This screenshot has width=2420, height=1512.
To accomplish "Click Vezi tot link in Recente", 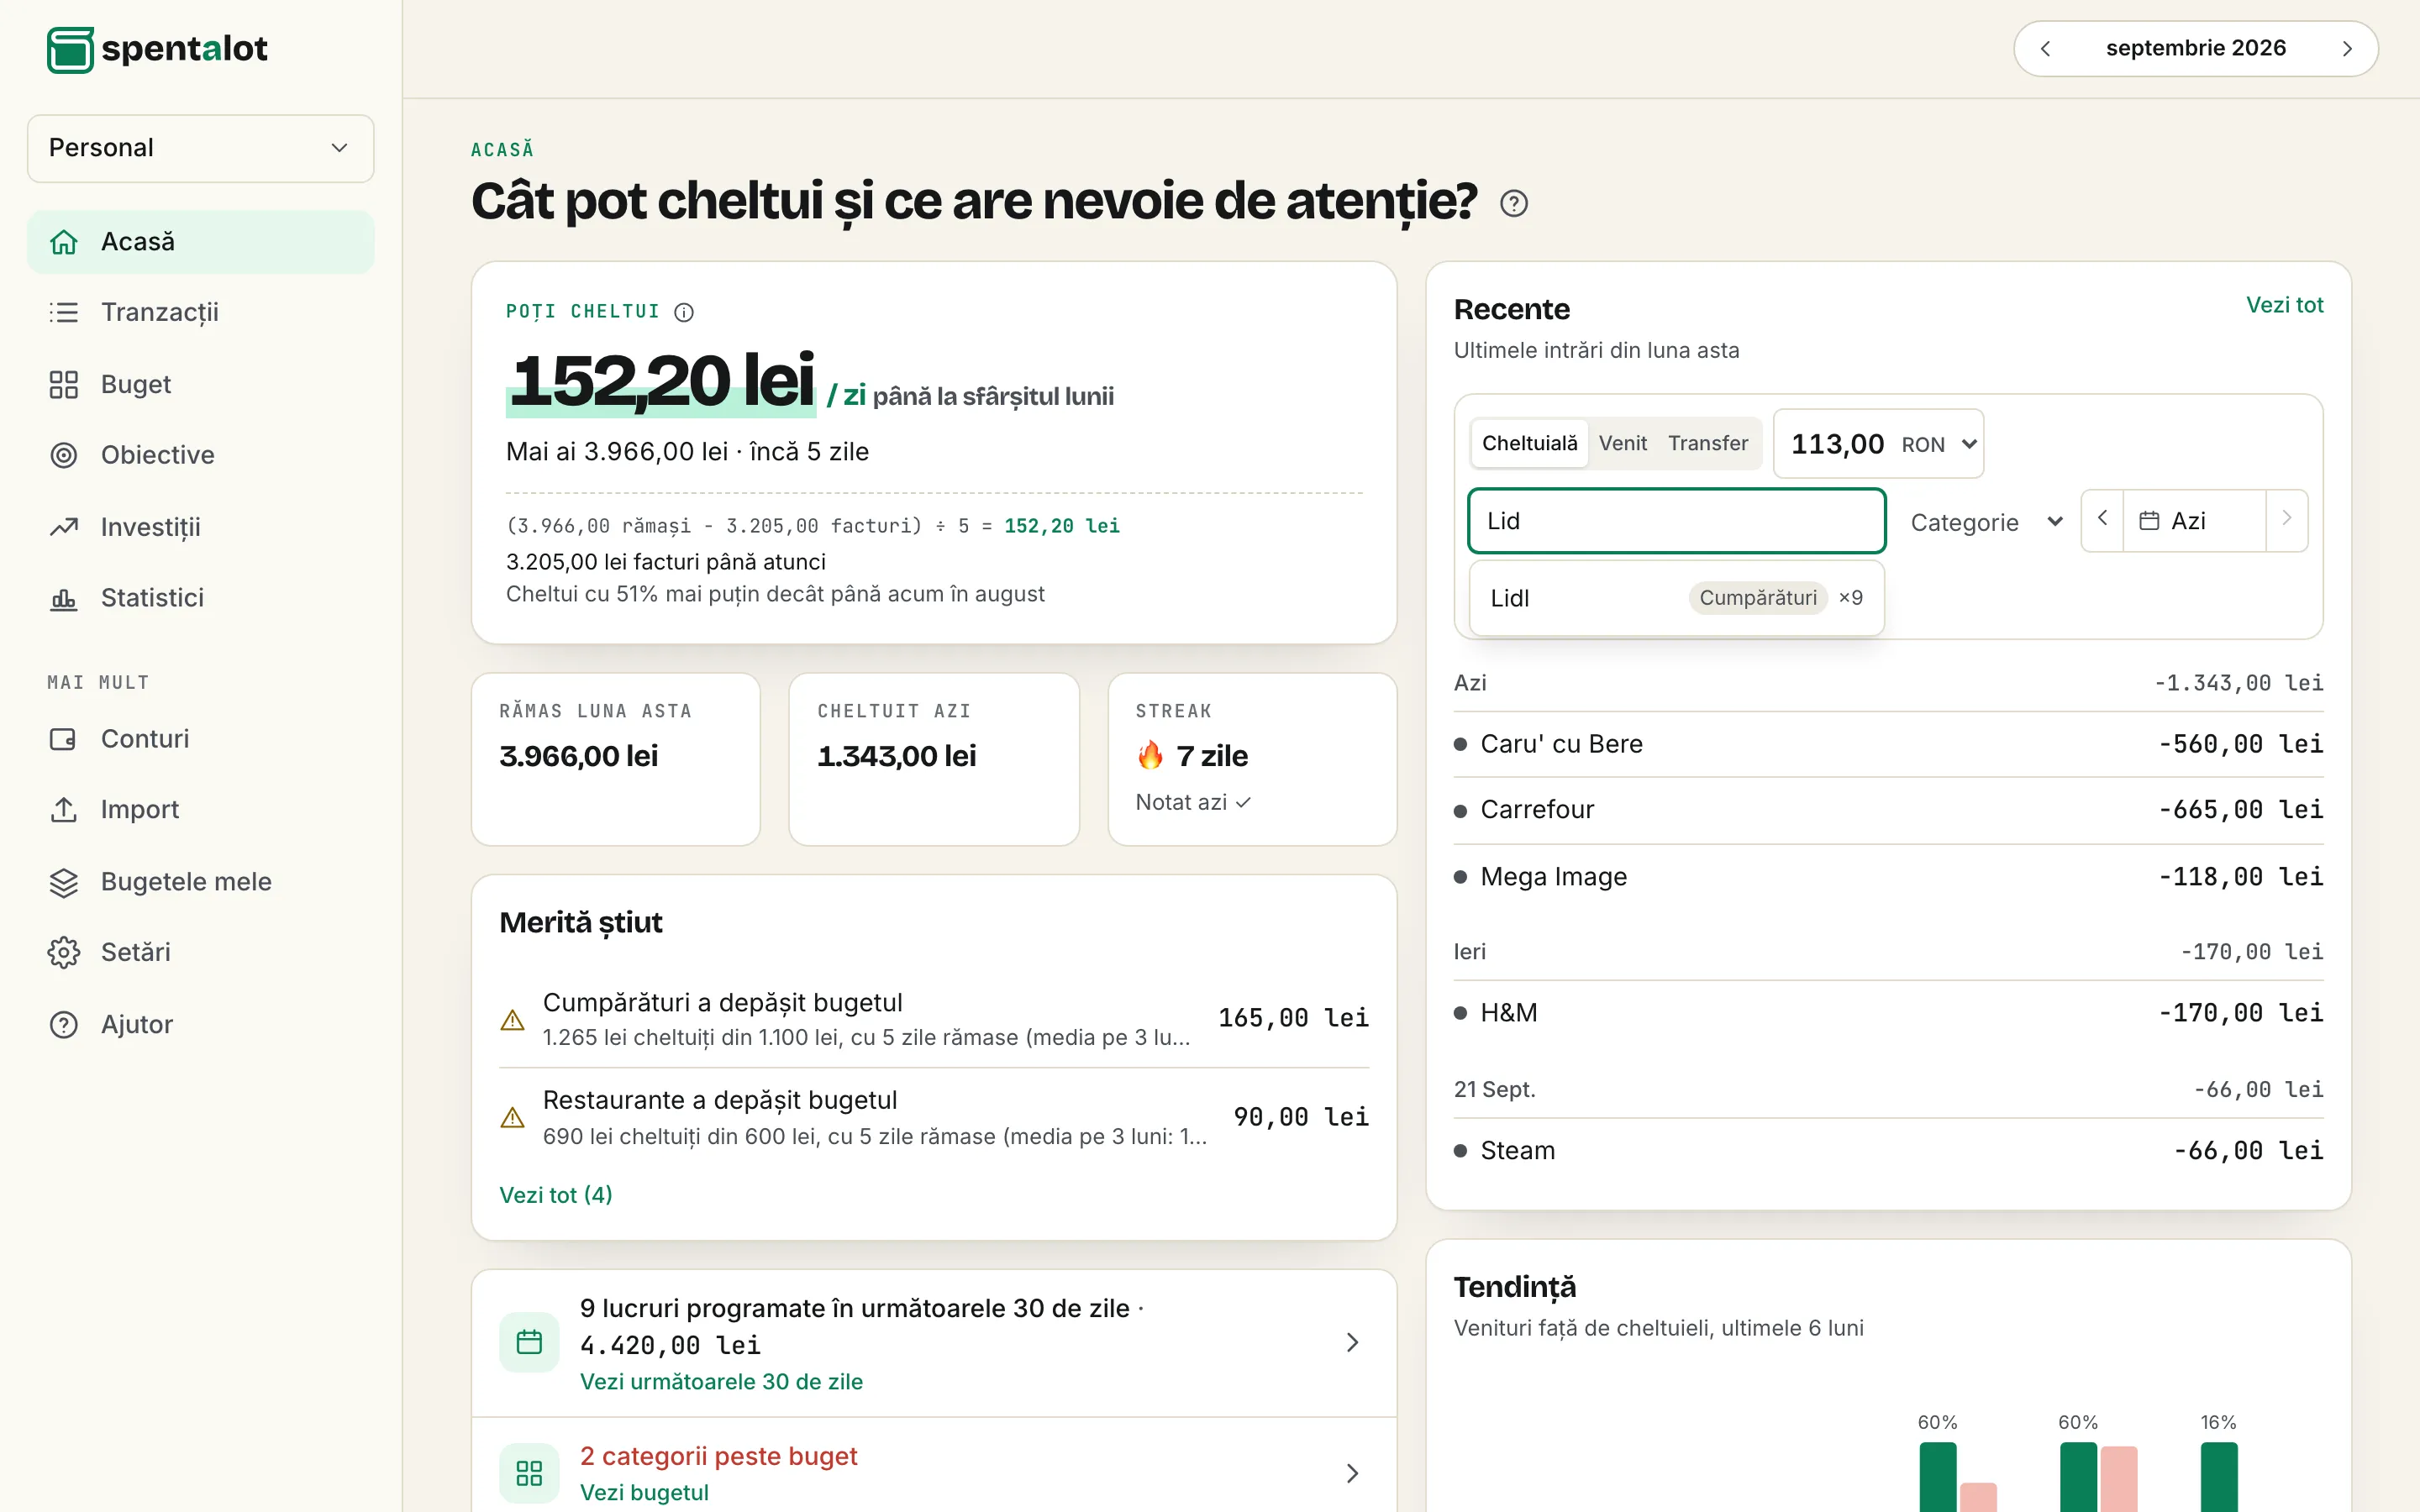I will click(2284, 305).
